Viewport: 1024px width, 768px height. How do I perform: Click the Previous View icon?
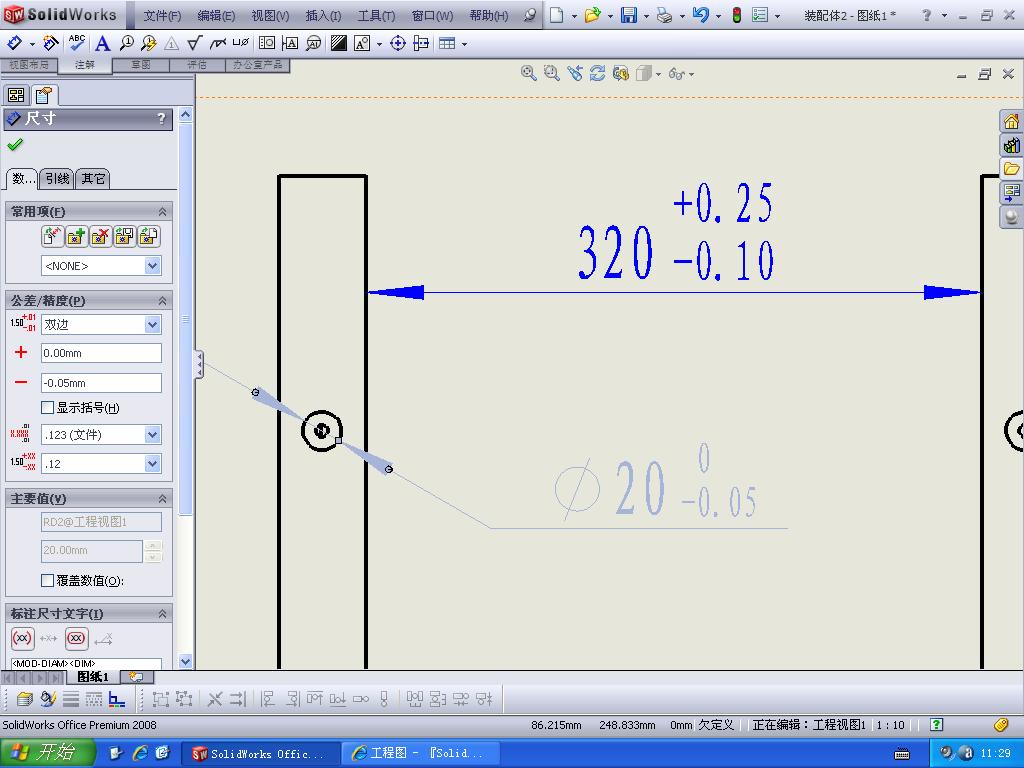[x=575, y=73]
